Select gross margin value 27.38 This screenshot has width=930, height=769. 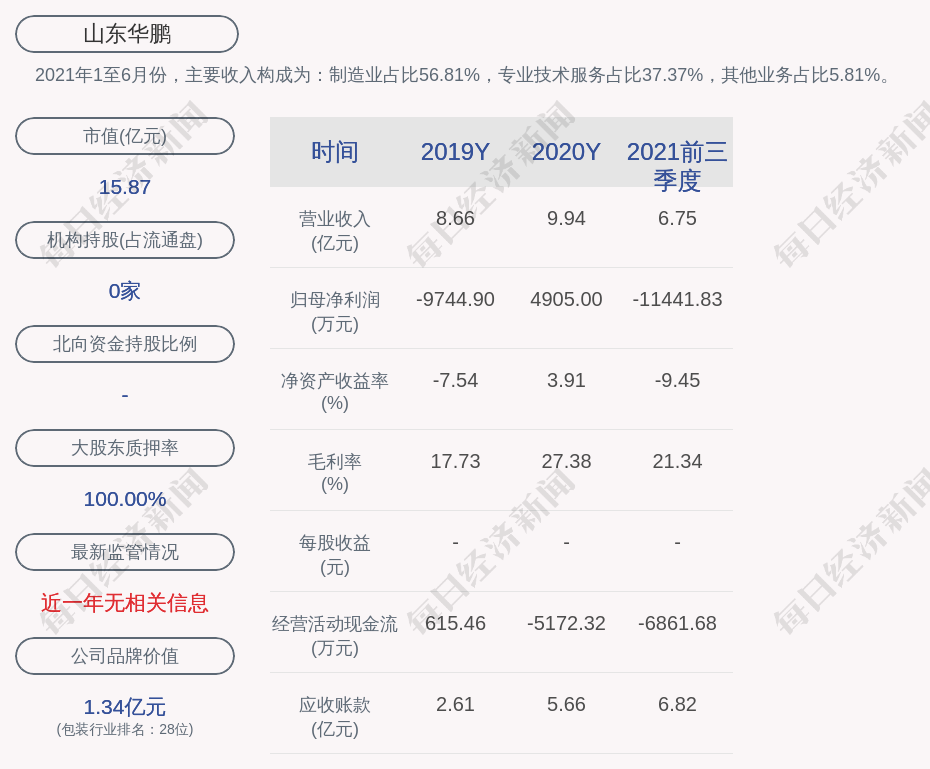[566, 461]
